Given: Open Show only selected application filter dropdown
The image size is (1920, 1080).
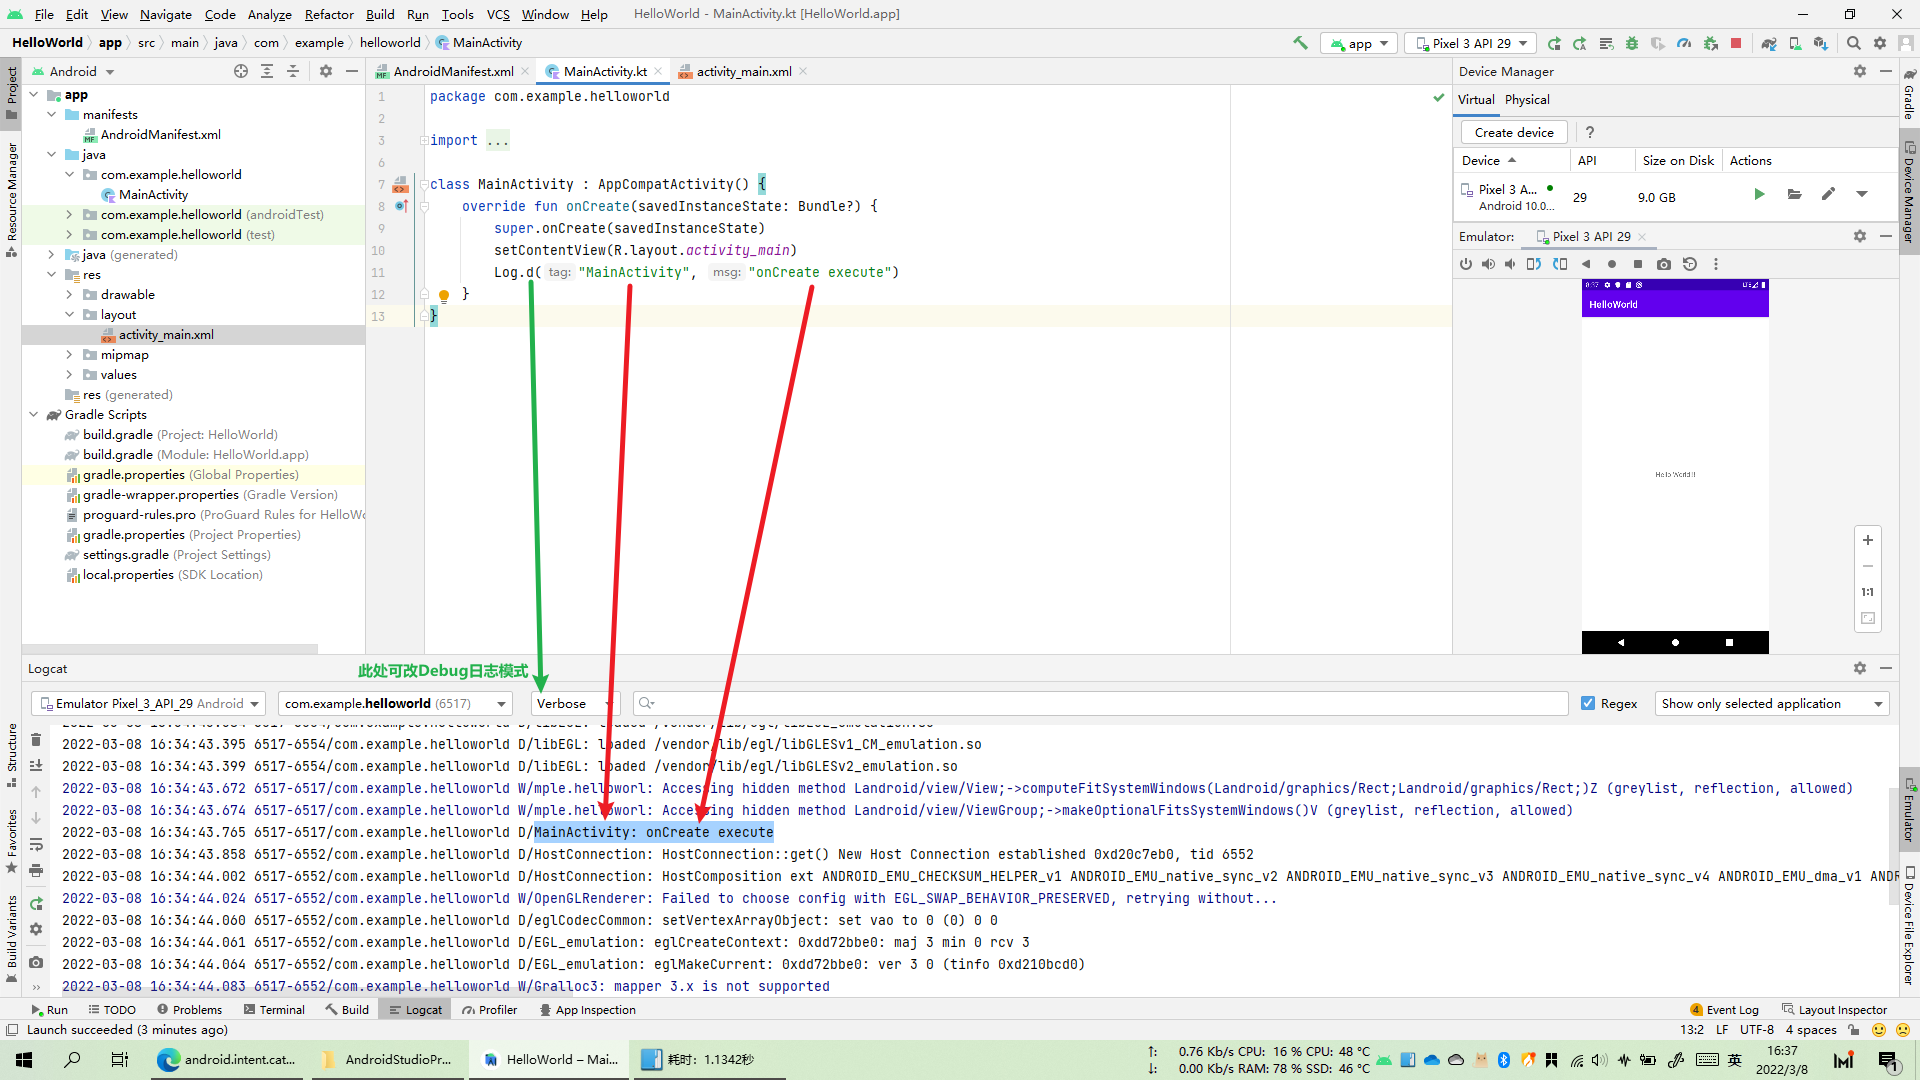Looking at the screenshot, I should 1771,703.
